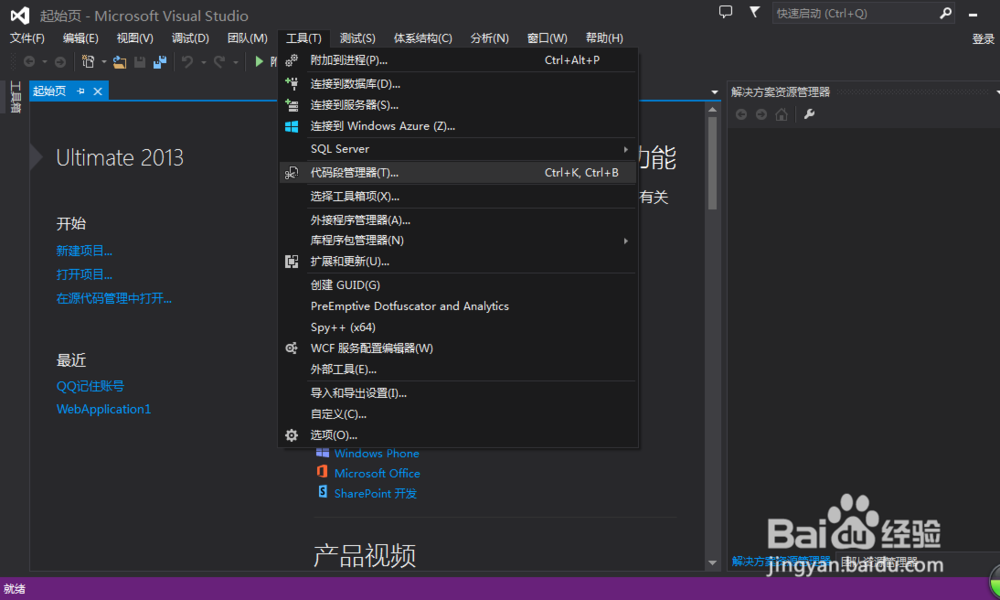Open the New Project dropdown arrow
The height and width of the screenshot is (600, 1000).
click(x=103, y=62)
